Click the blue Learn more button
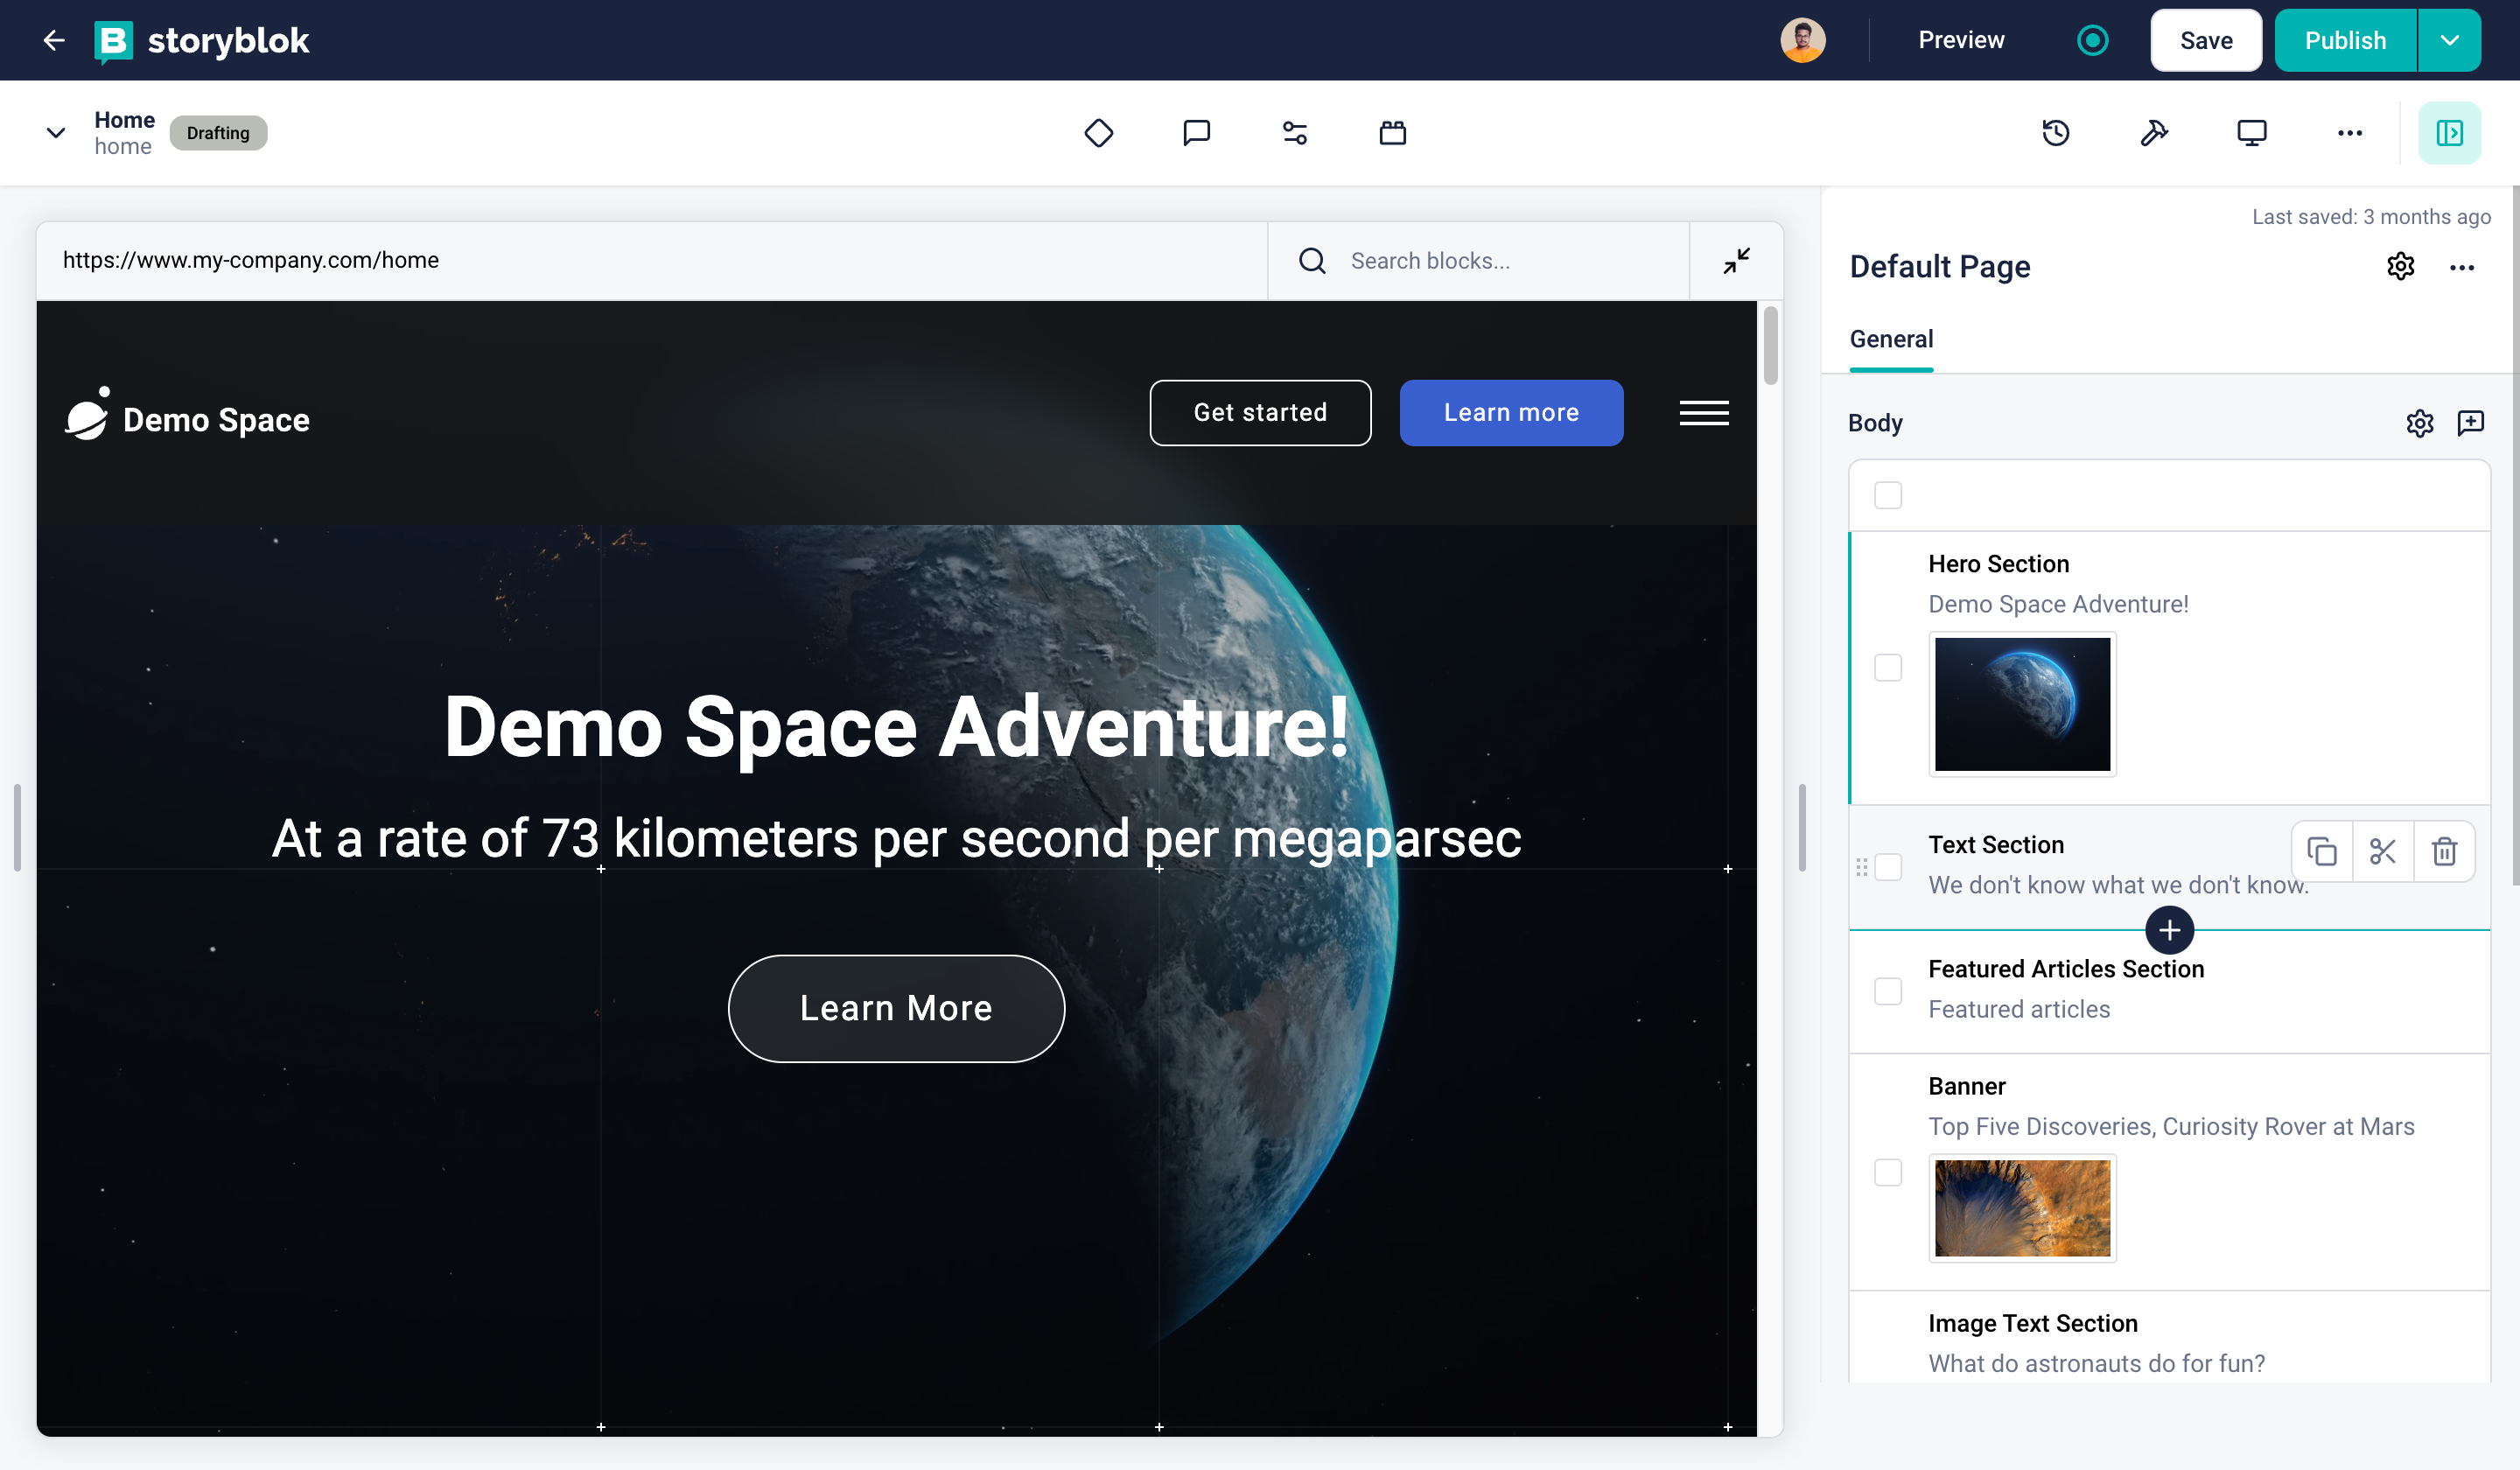2520x1470 pixels. coord(1511,413)
